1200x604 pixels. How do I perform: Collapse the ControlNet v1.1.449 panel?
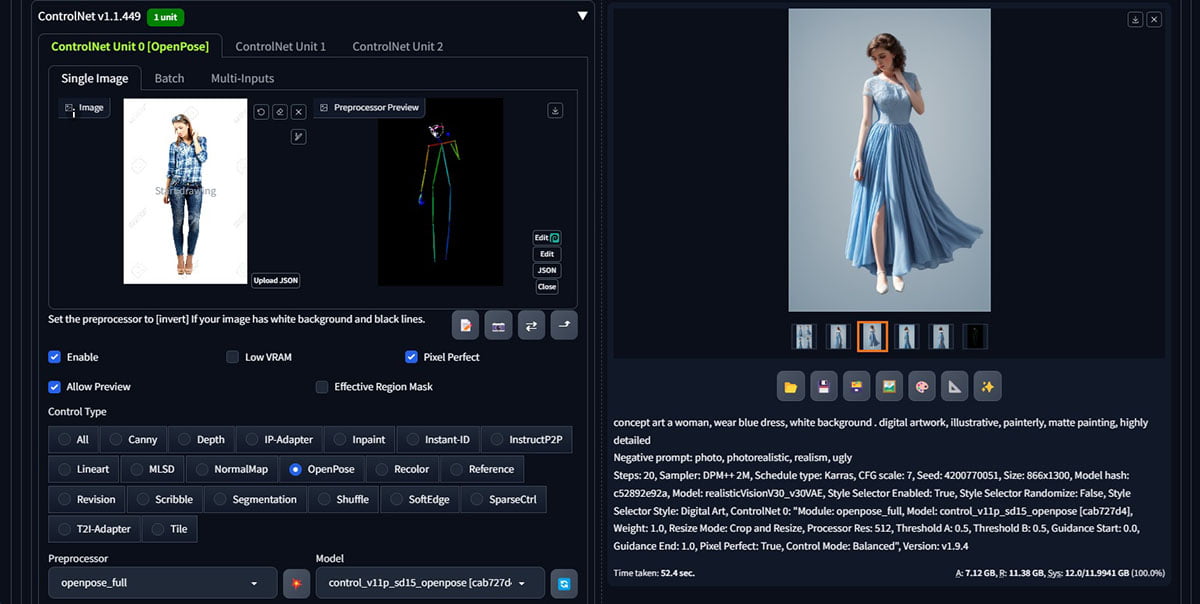coord(583,16)
